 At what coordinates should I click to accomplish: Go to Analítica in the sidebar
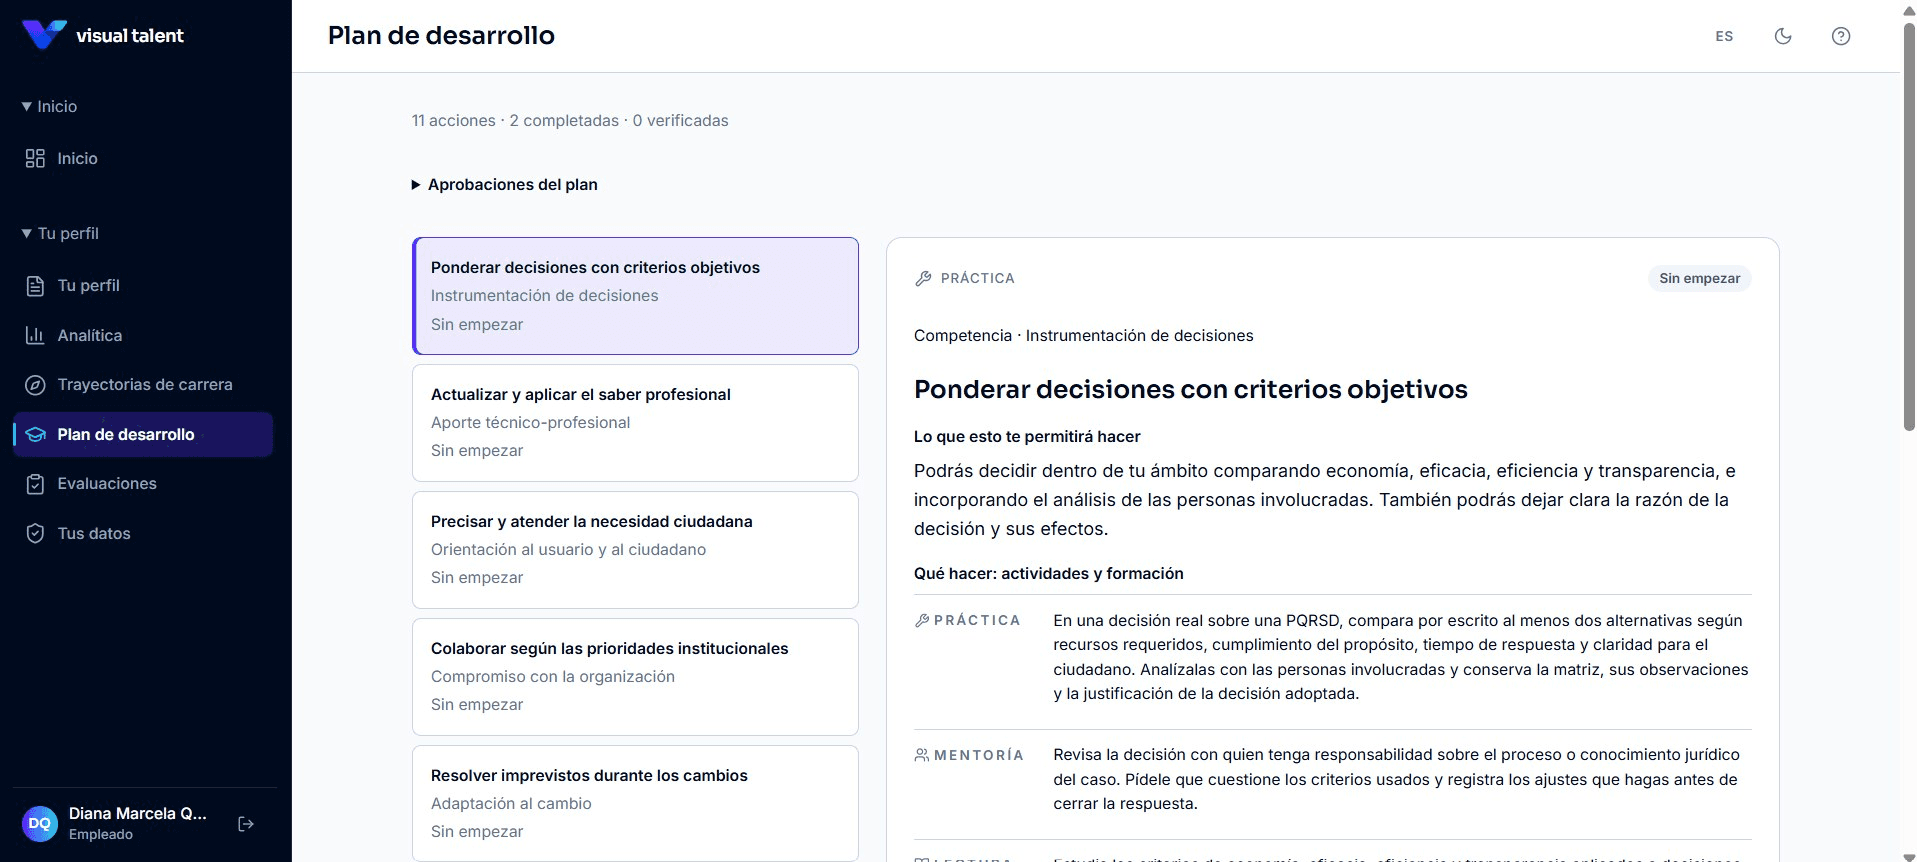point(143,335)
